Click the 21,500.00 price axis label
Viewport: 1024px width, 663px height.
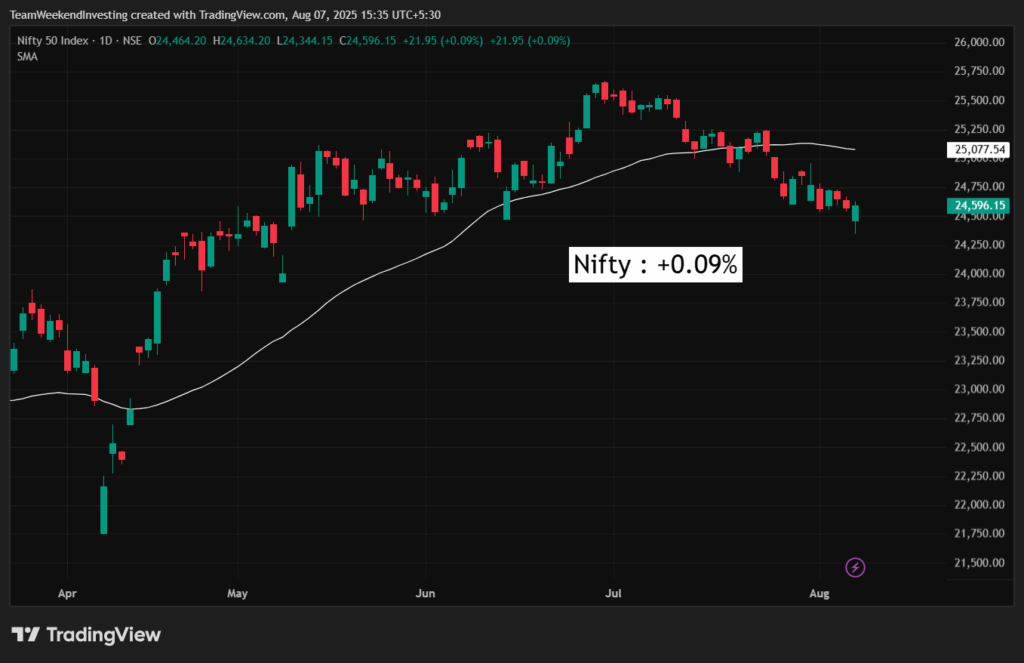[x=979, y=562]
